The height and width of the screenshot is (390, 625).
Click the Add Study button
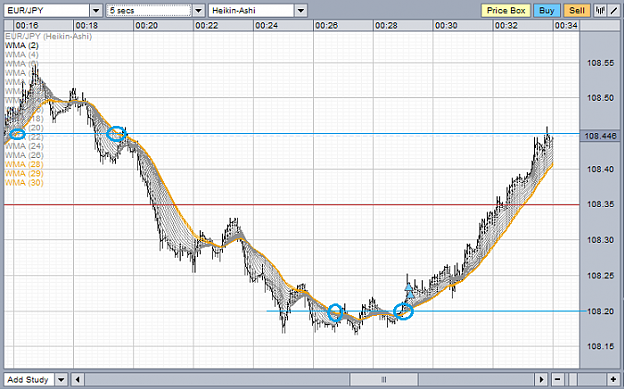click(x=29, y=379)
